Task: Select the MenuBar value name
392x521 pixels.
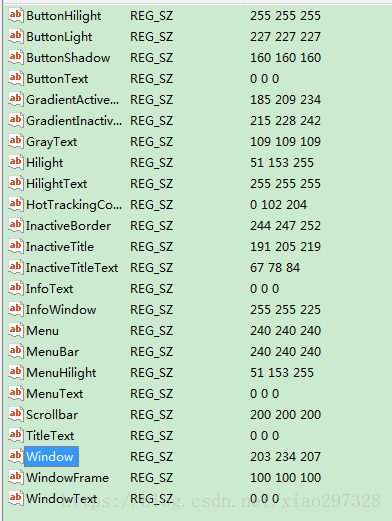Action: tap(53, 352)
